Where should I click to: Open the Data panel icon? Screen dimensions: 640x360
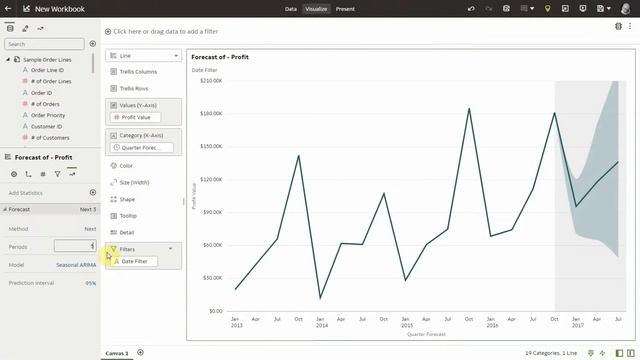click(10, 28)
